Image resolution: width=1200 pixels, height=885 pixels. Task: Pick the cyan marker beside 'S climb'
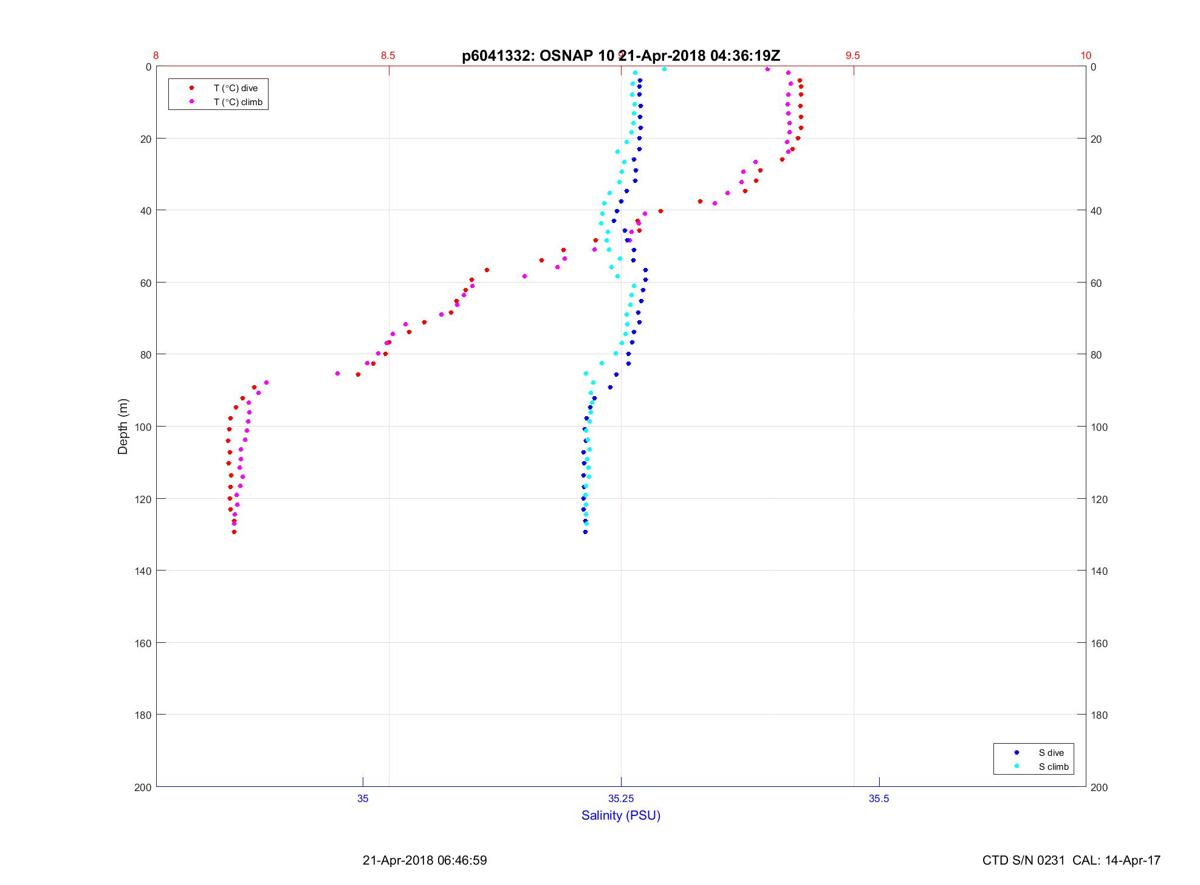[1017, 767]
